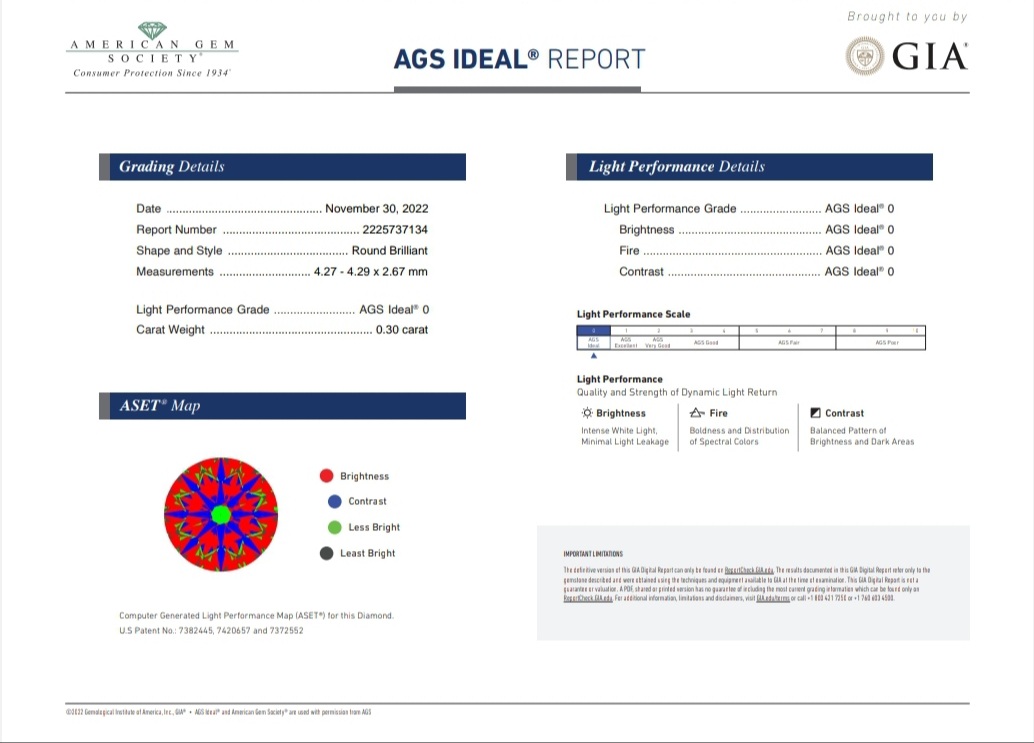The image size is (1034, 743).
Task: Click the date November 30, 2022
Action: (x=377, y=208)
